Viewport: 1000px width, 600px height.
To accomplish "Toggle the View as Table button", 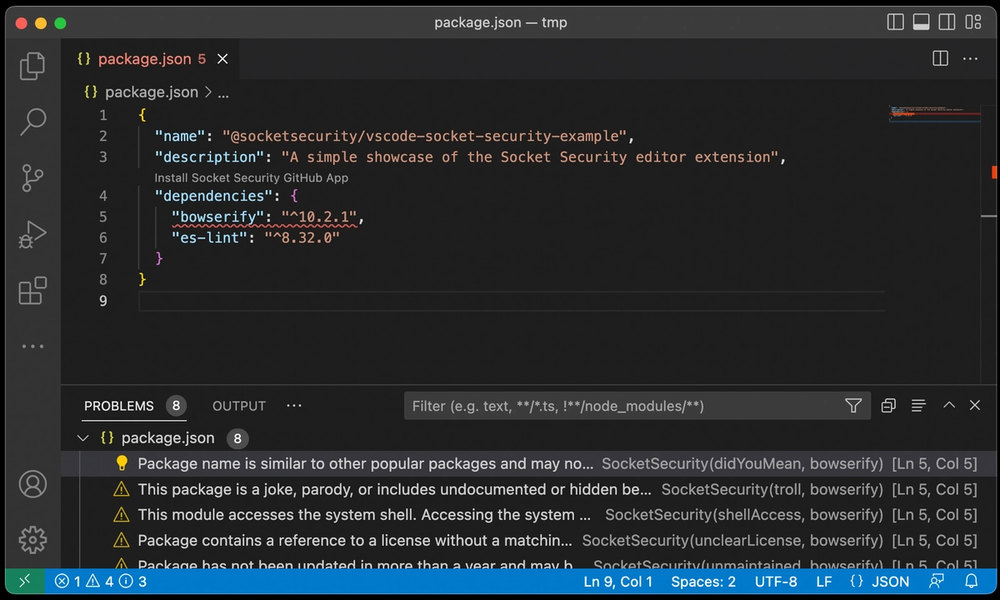I will tap(888, 405).
